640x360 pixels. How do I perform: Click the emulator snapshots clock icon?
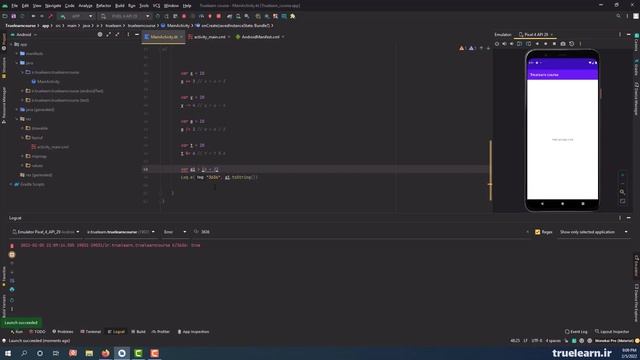pyautogui.click(x=571, y=44)
